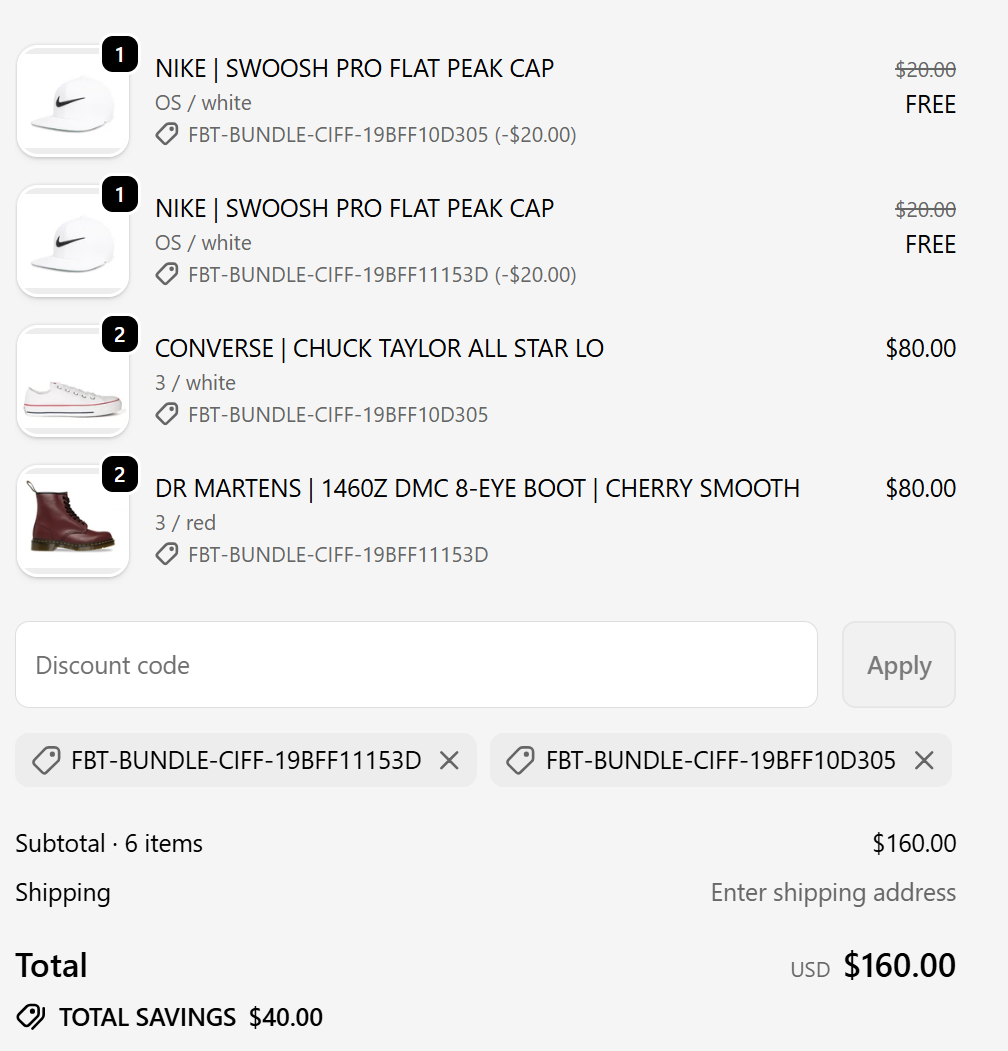Click the Apply discount button

[x=898, y=665]
